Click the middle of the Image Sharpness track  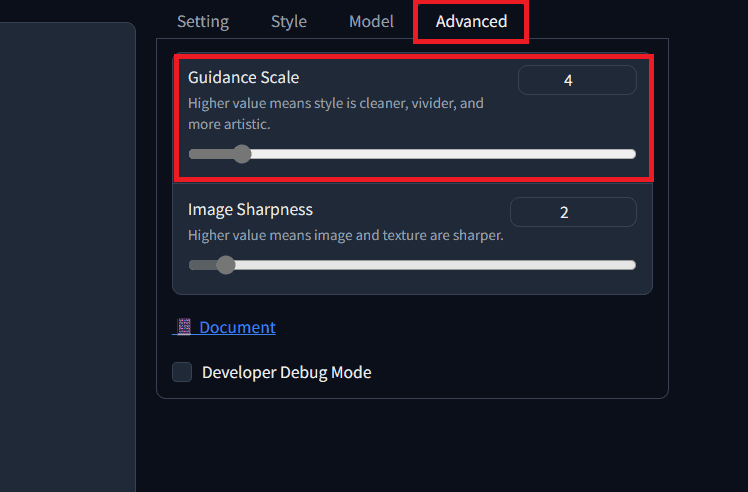pos(412,265)
